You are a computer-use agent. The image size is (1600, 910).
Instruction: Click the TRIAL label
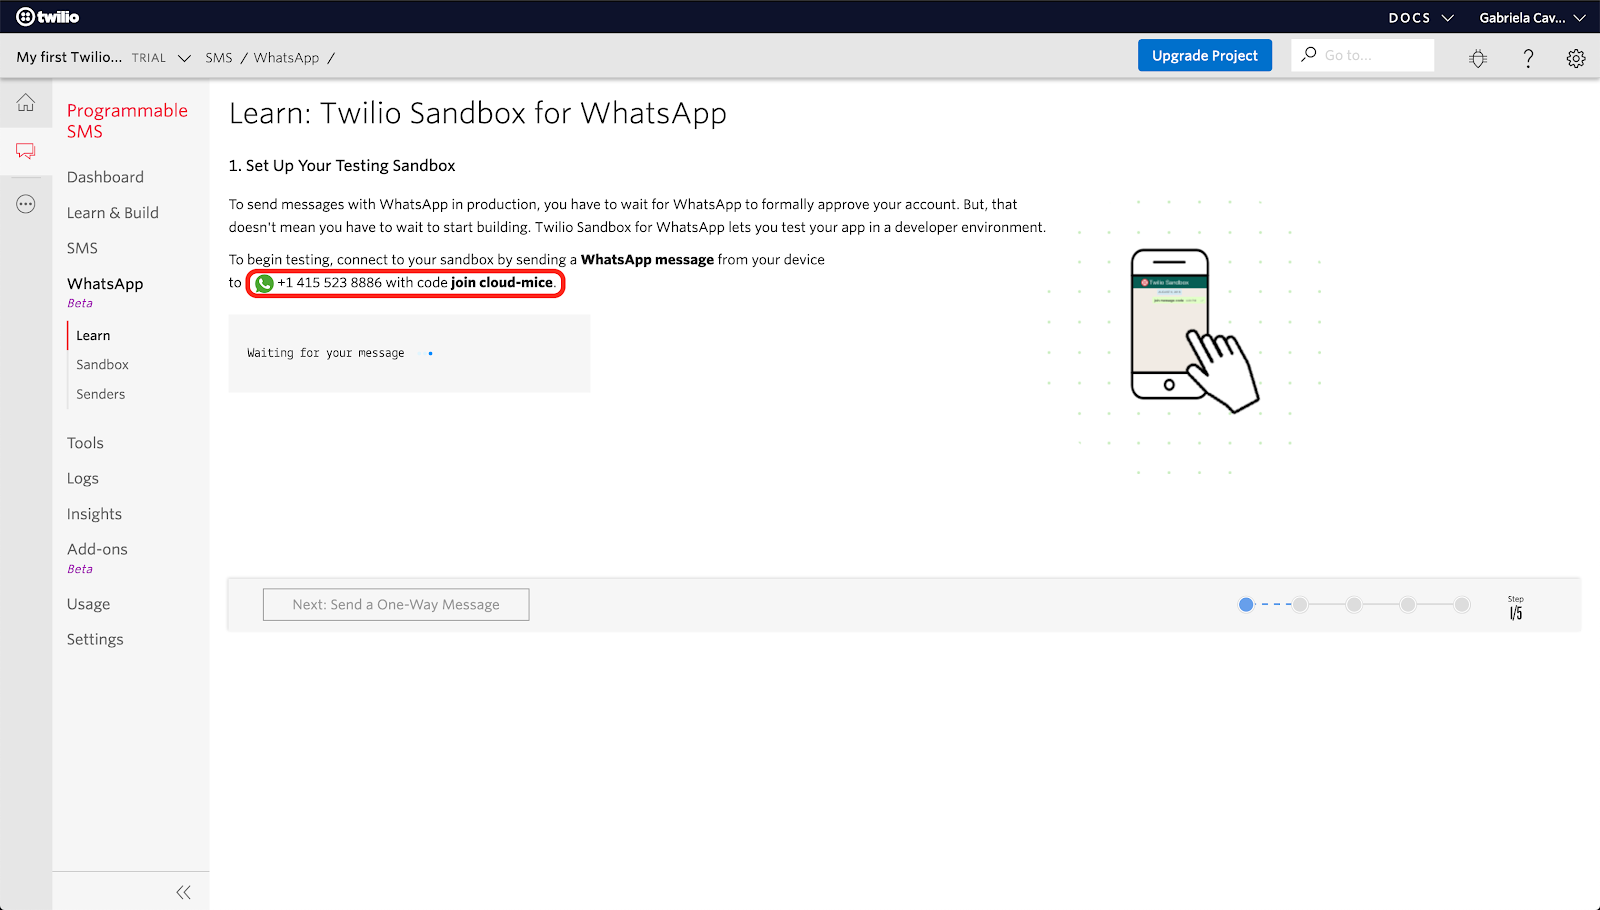[149, 58]
